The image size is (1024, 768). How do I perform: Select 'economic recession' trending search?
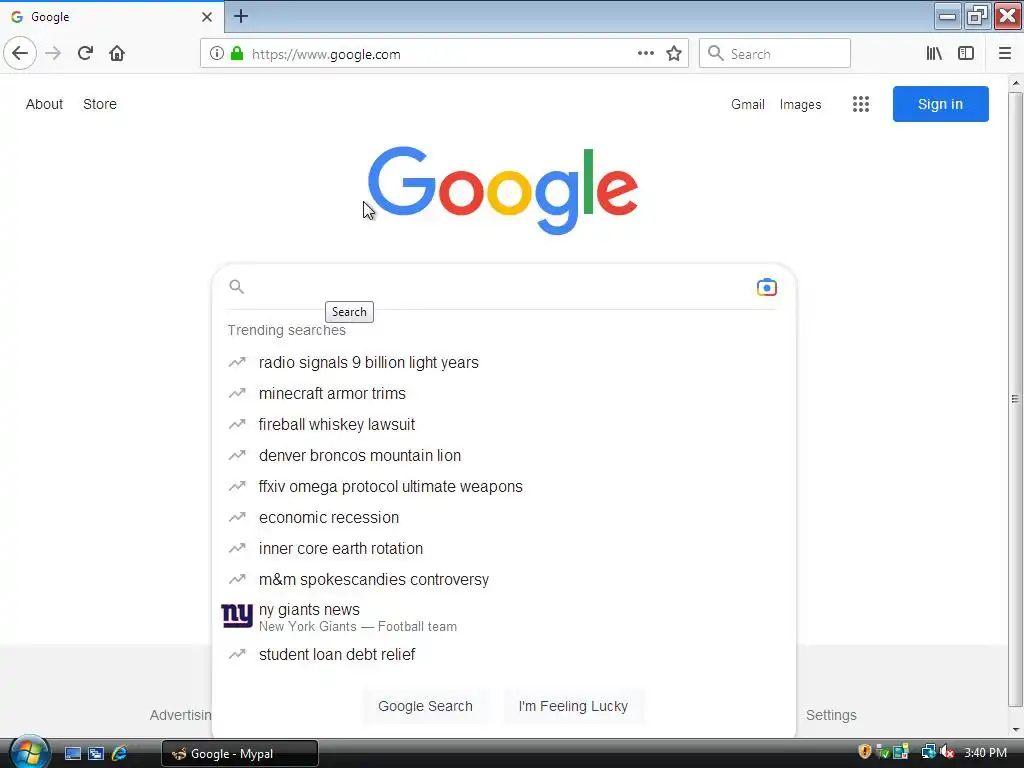(503, 517)
